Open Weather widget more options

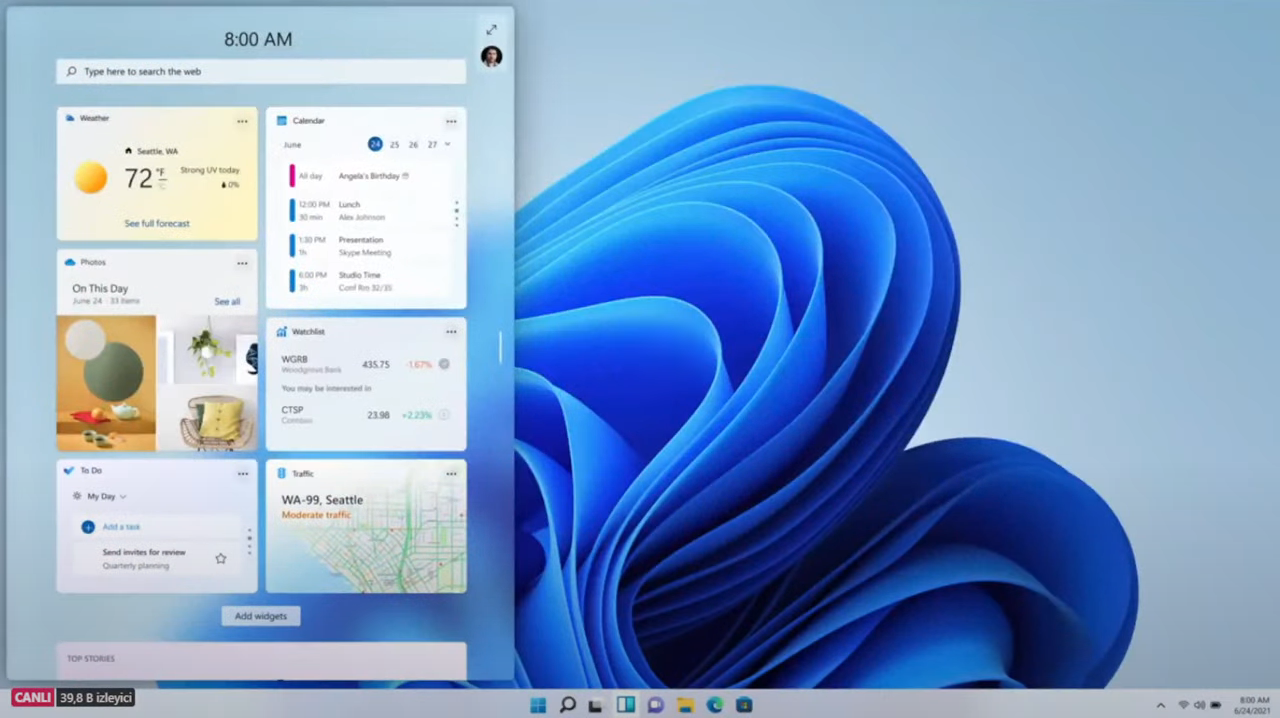pos(242,121)
